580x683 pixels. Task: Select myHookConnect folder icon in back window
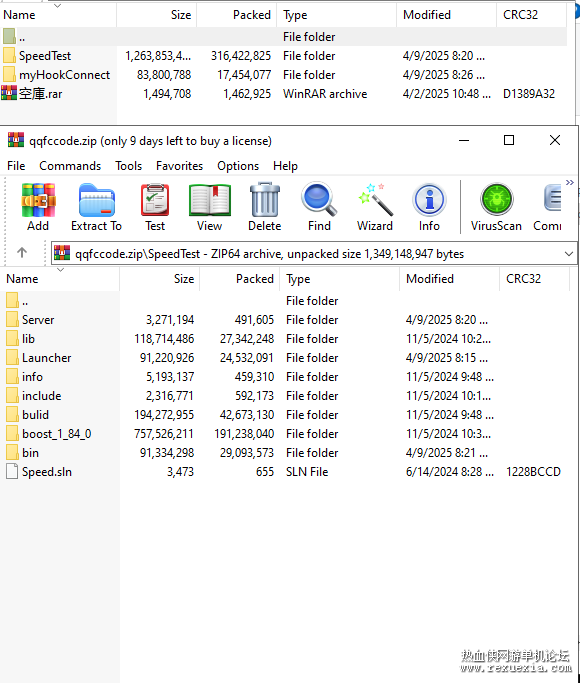click(x=9, y=74)
